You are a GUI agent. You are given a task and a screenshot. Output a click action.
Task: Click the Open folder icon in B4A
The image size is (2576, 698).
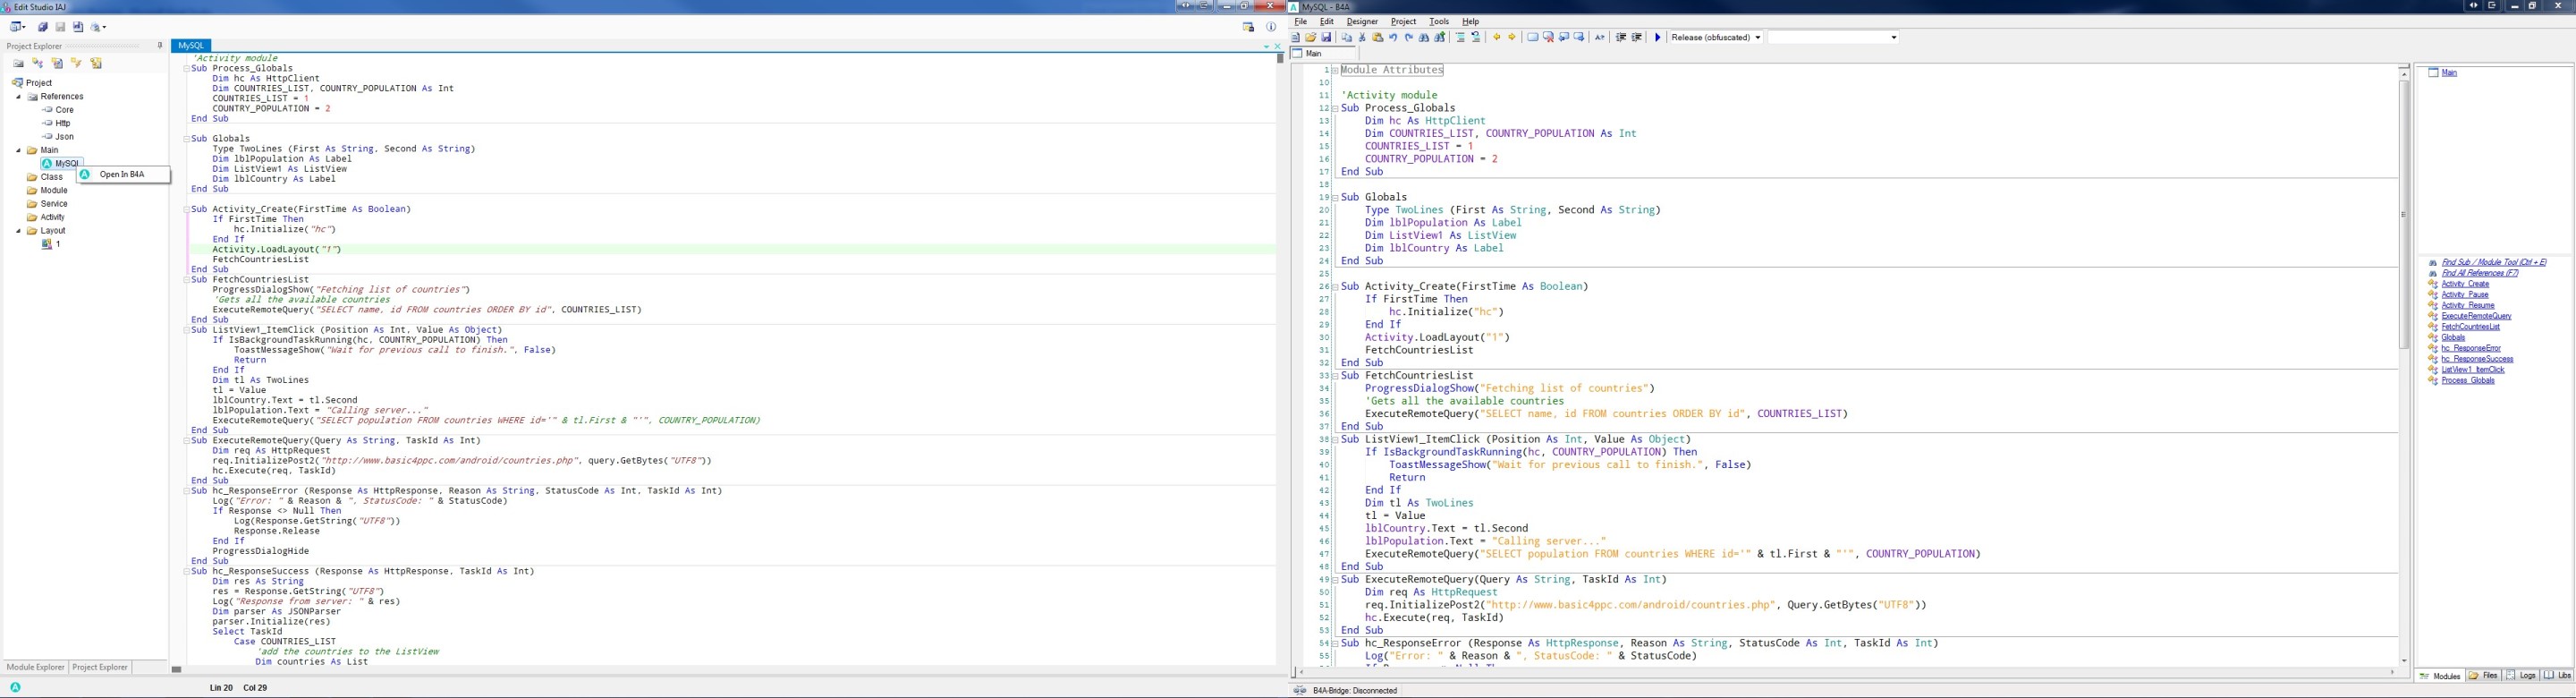(x=1311, y=38)
